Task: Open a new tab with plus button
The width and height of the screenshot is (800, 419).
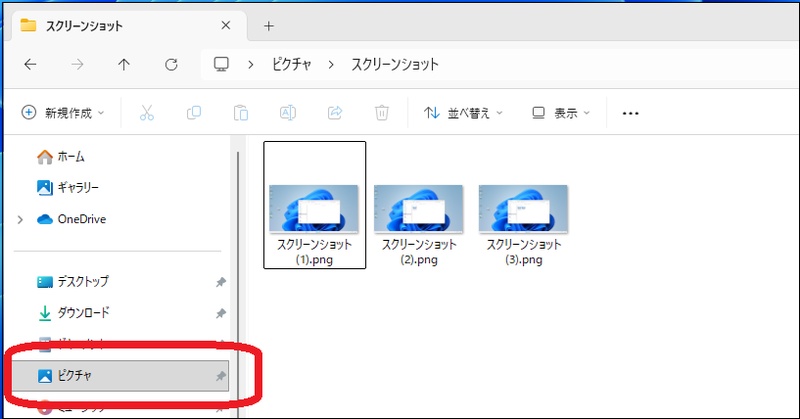Action: [x=269, y=26]
